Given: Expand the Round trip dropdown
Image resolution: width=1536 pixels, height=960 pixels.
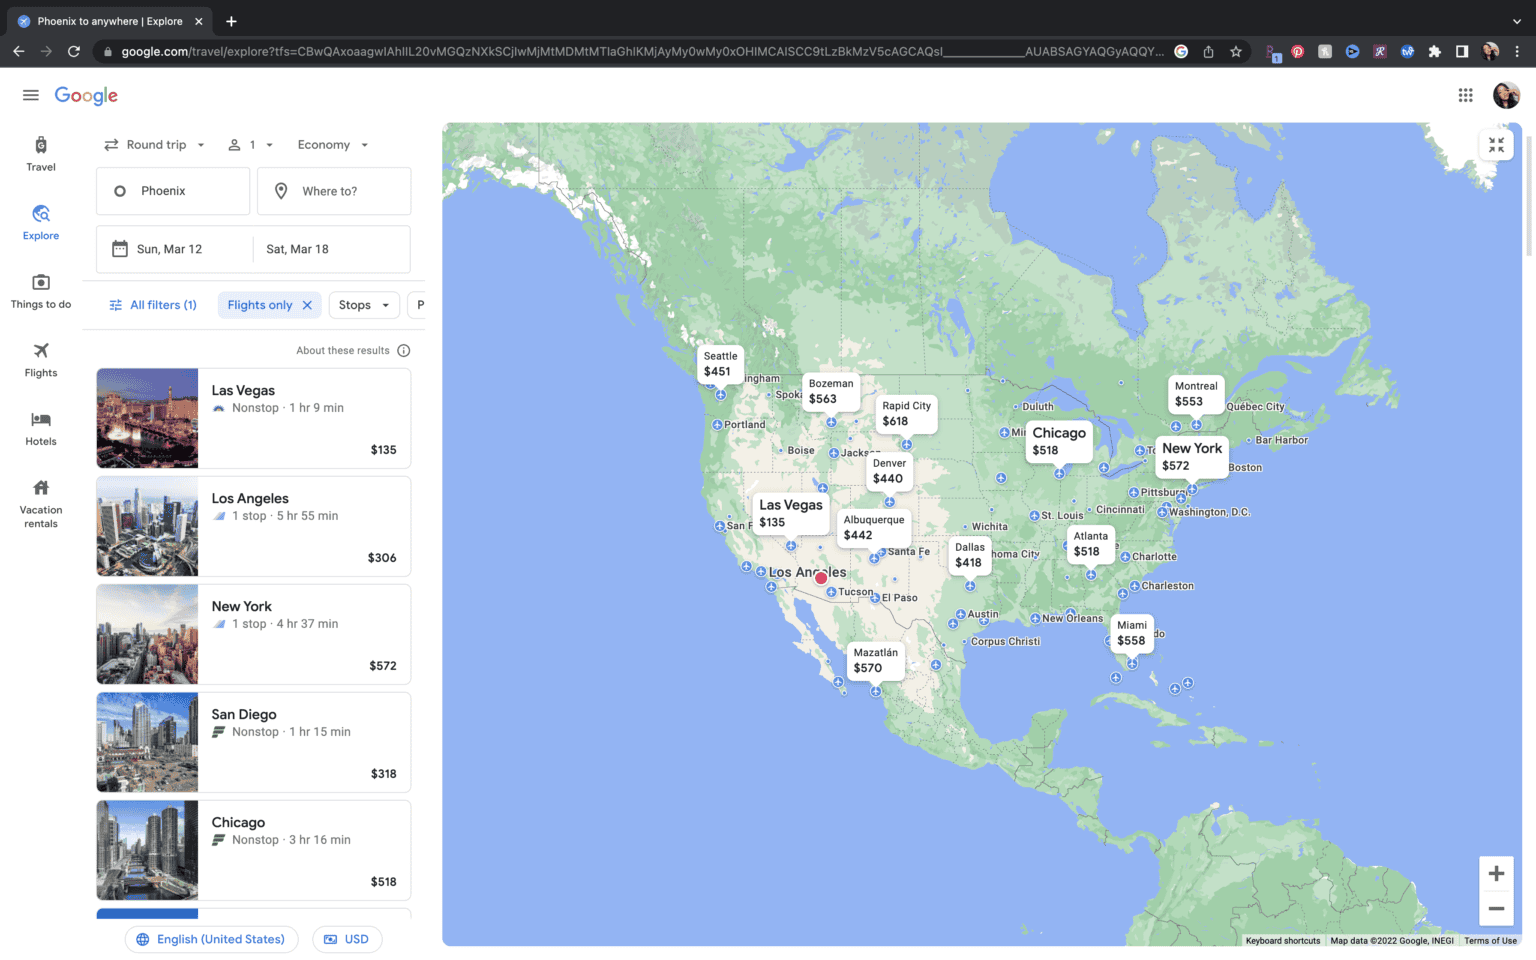Looking at the screenshot, I should tap(155, 145).
